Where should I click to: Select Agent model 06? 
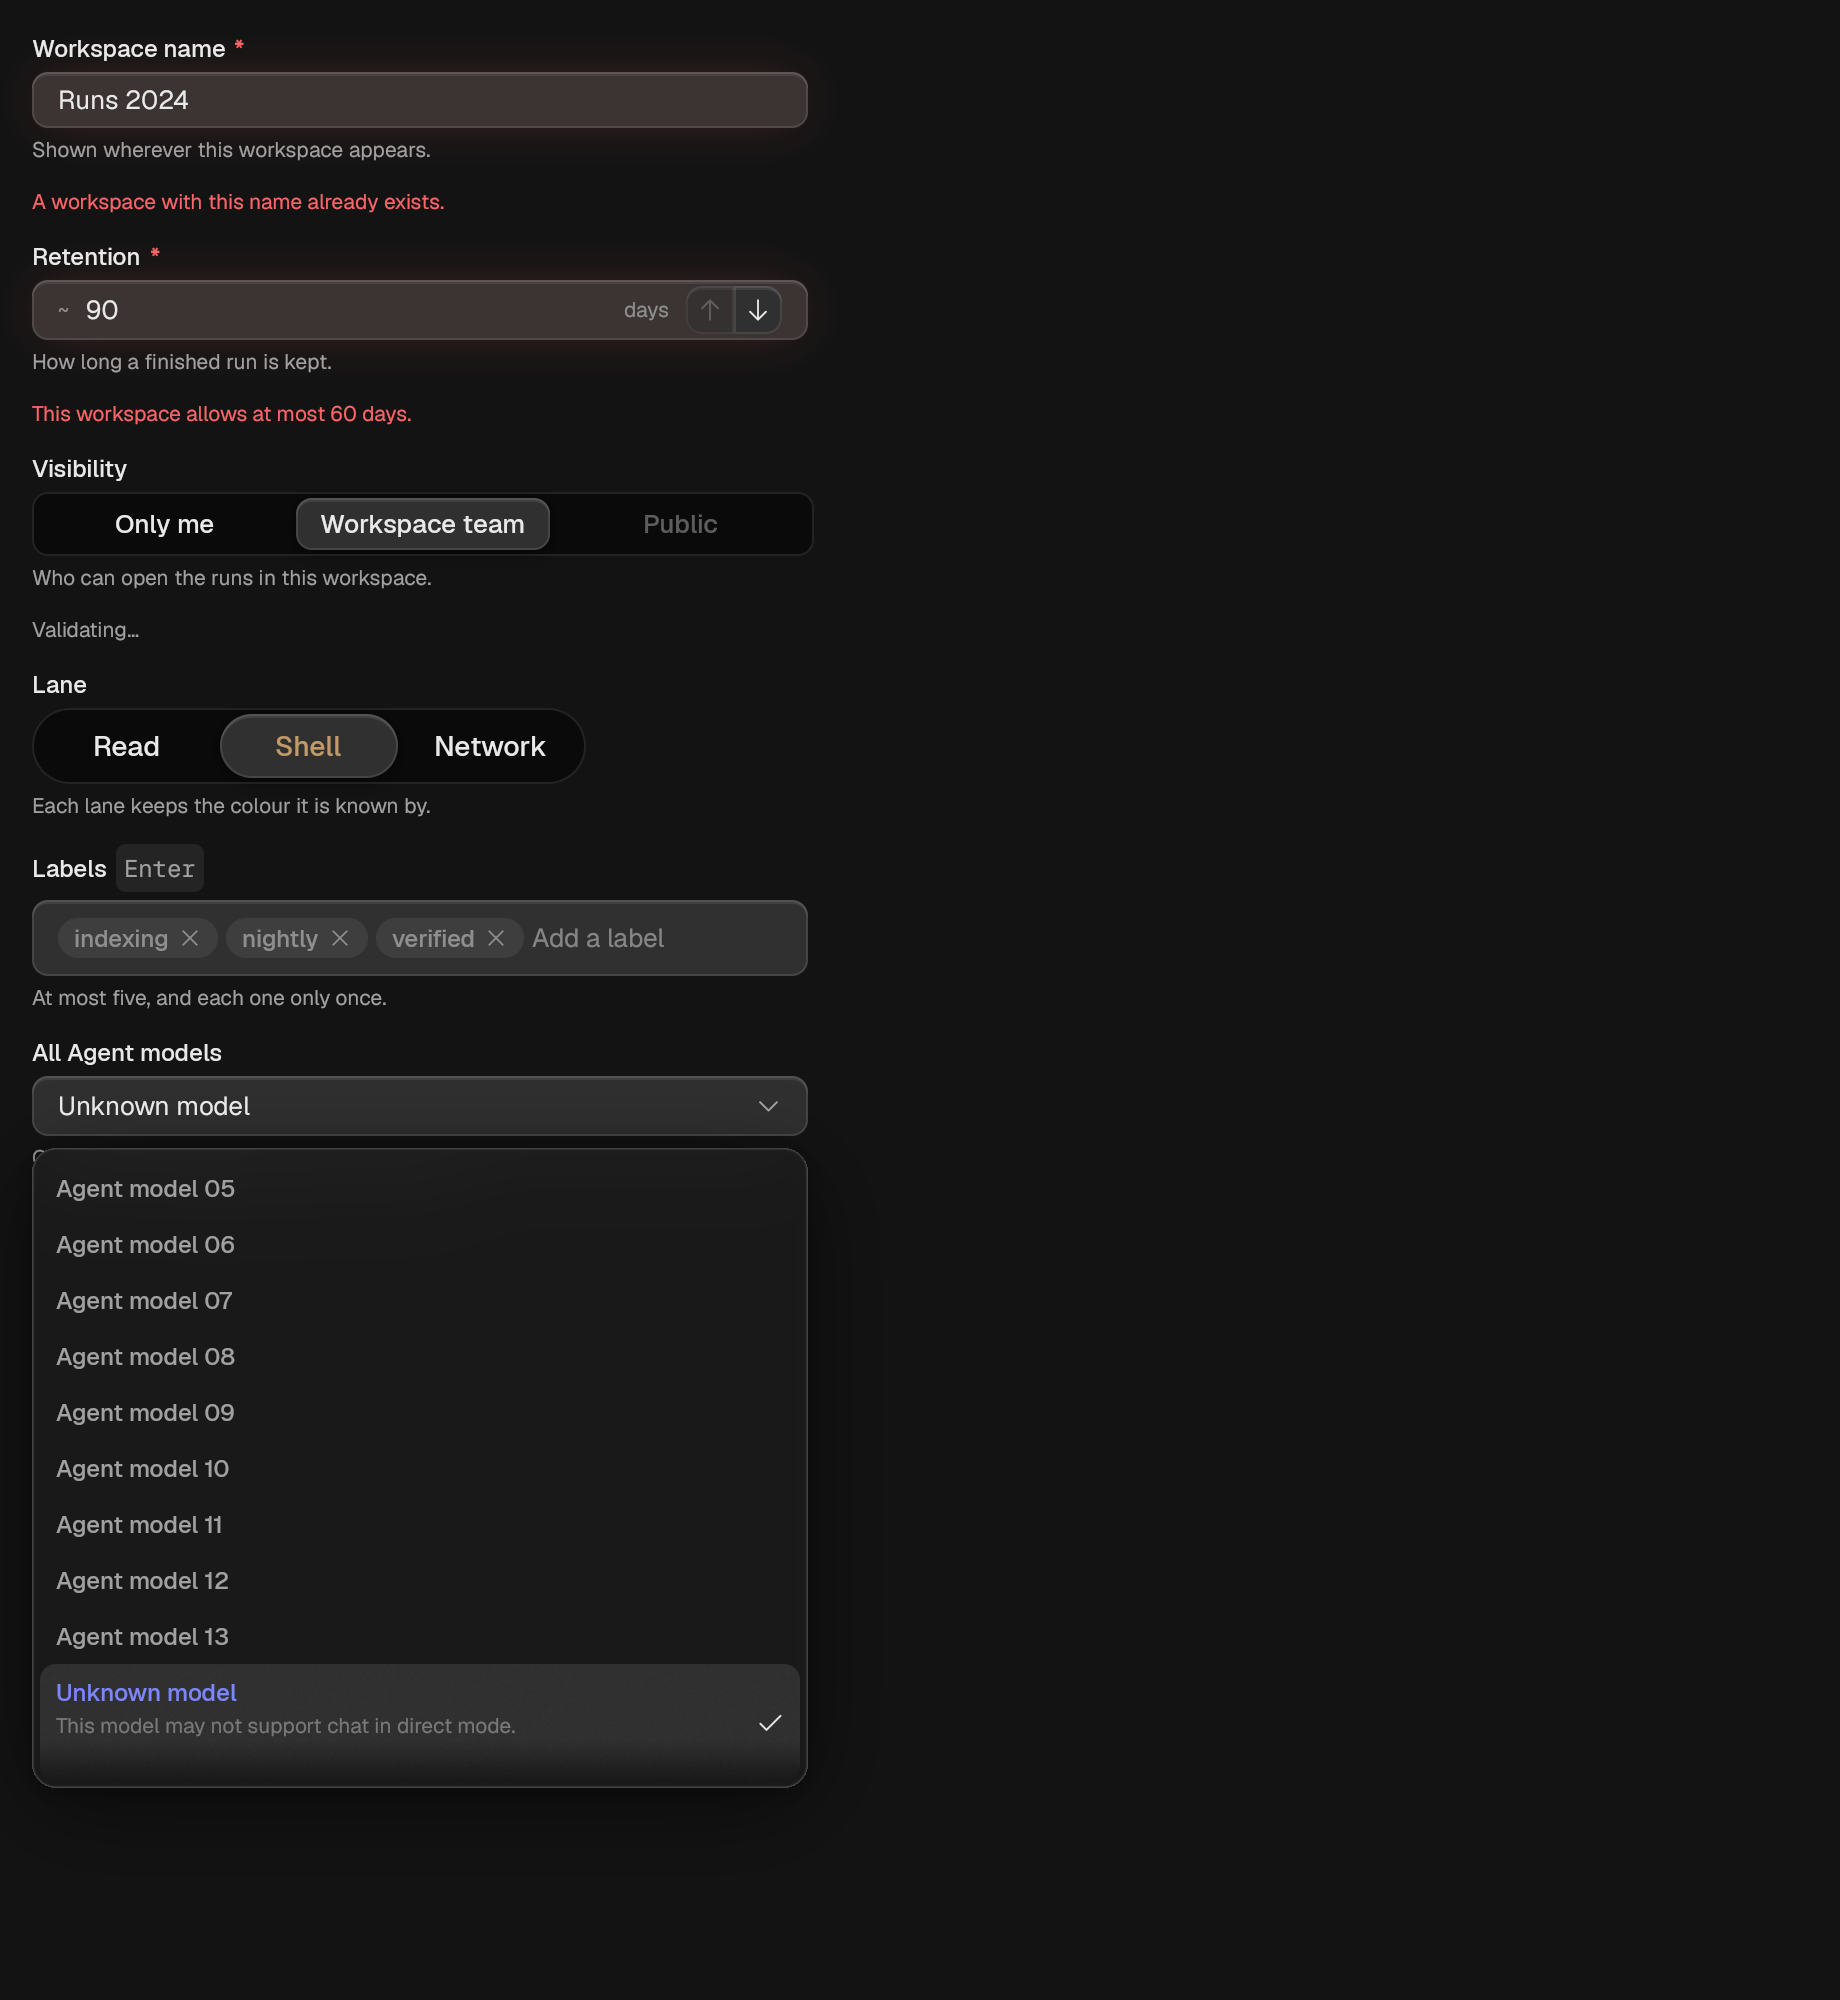420,1245
